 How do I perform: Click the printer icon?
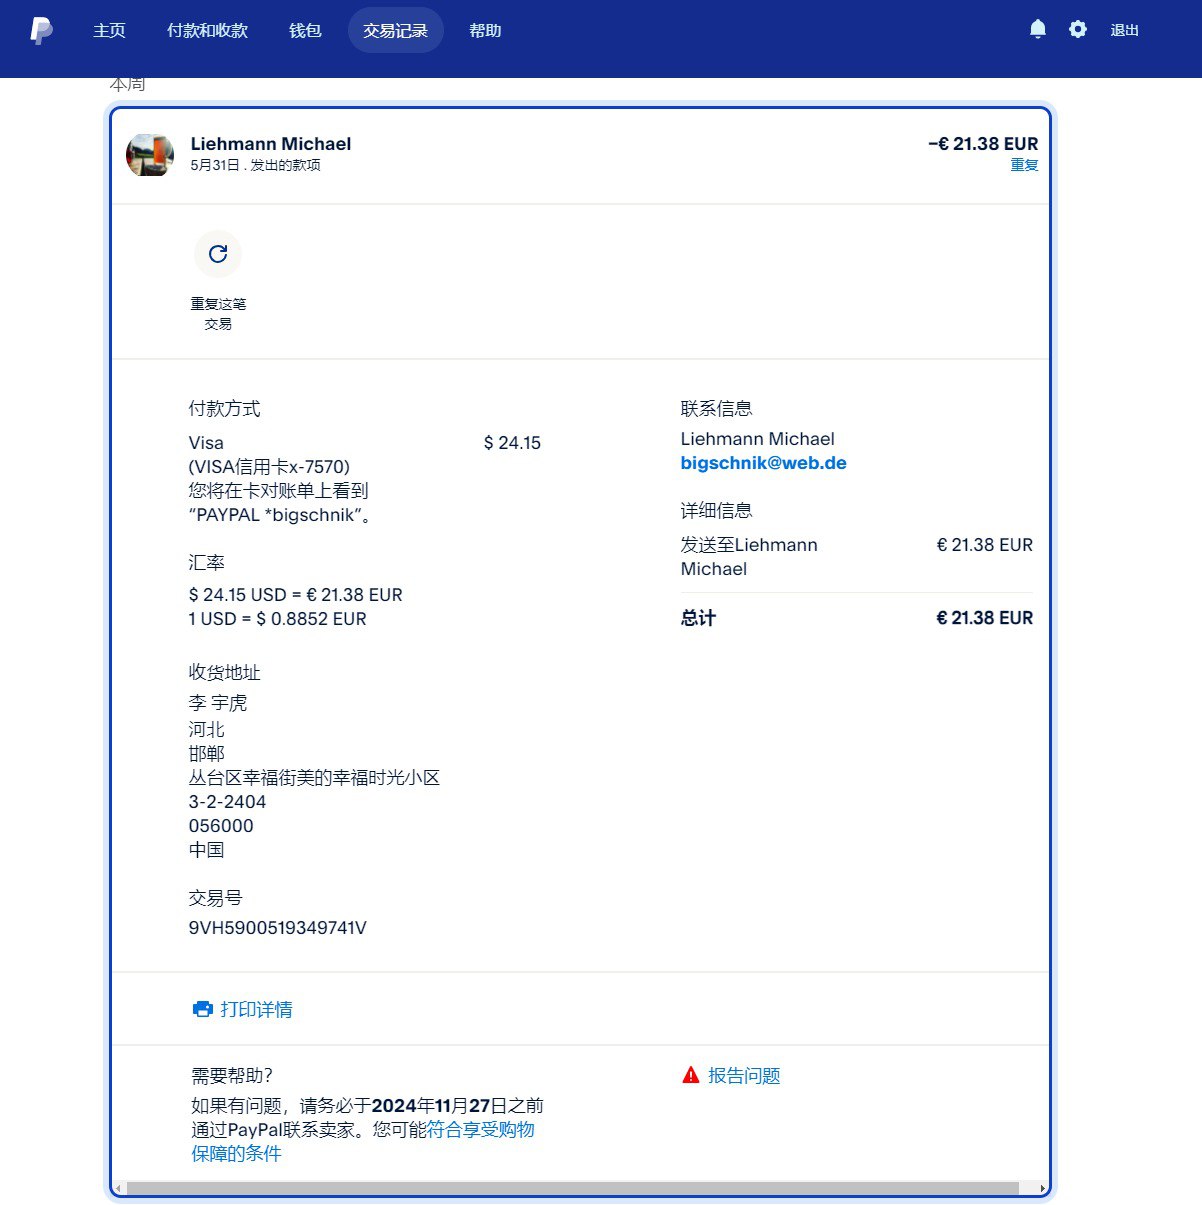(202, 1009)
